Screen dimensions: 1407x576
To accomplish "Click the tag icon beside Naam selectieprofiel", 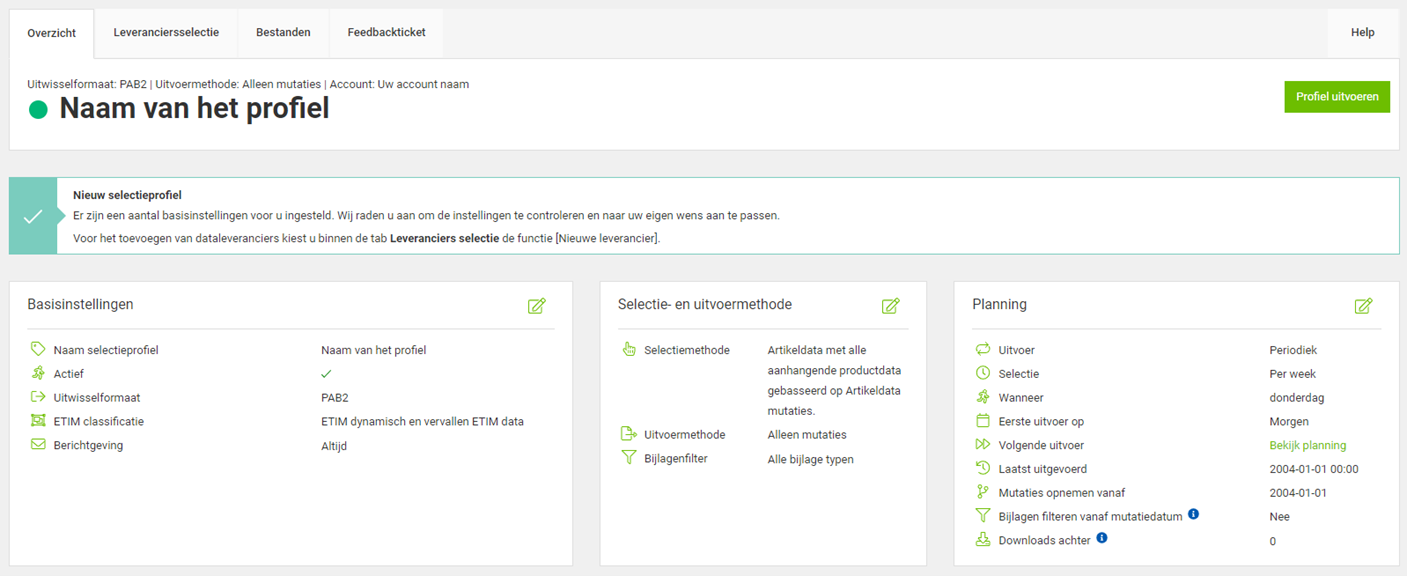I will [x=38, y=350].
